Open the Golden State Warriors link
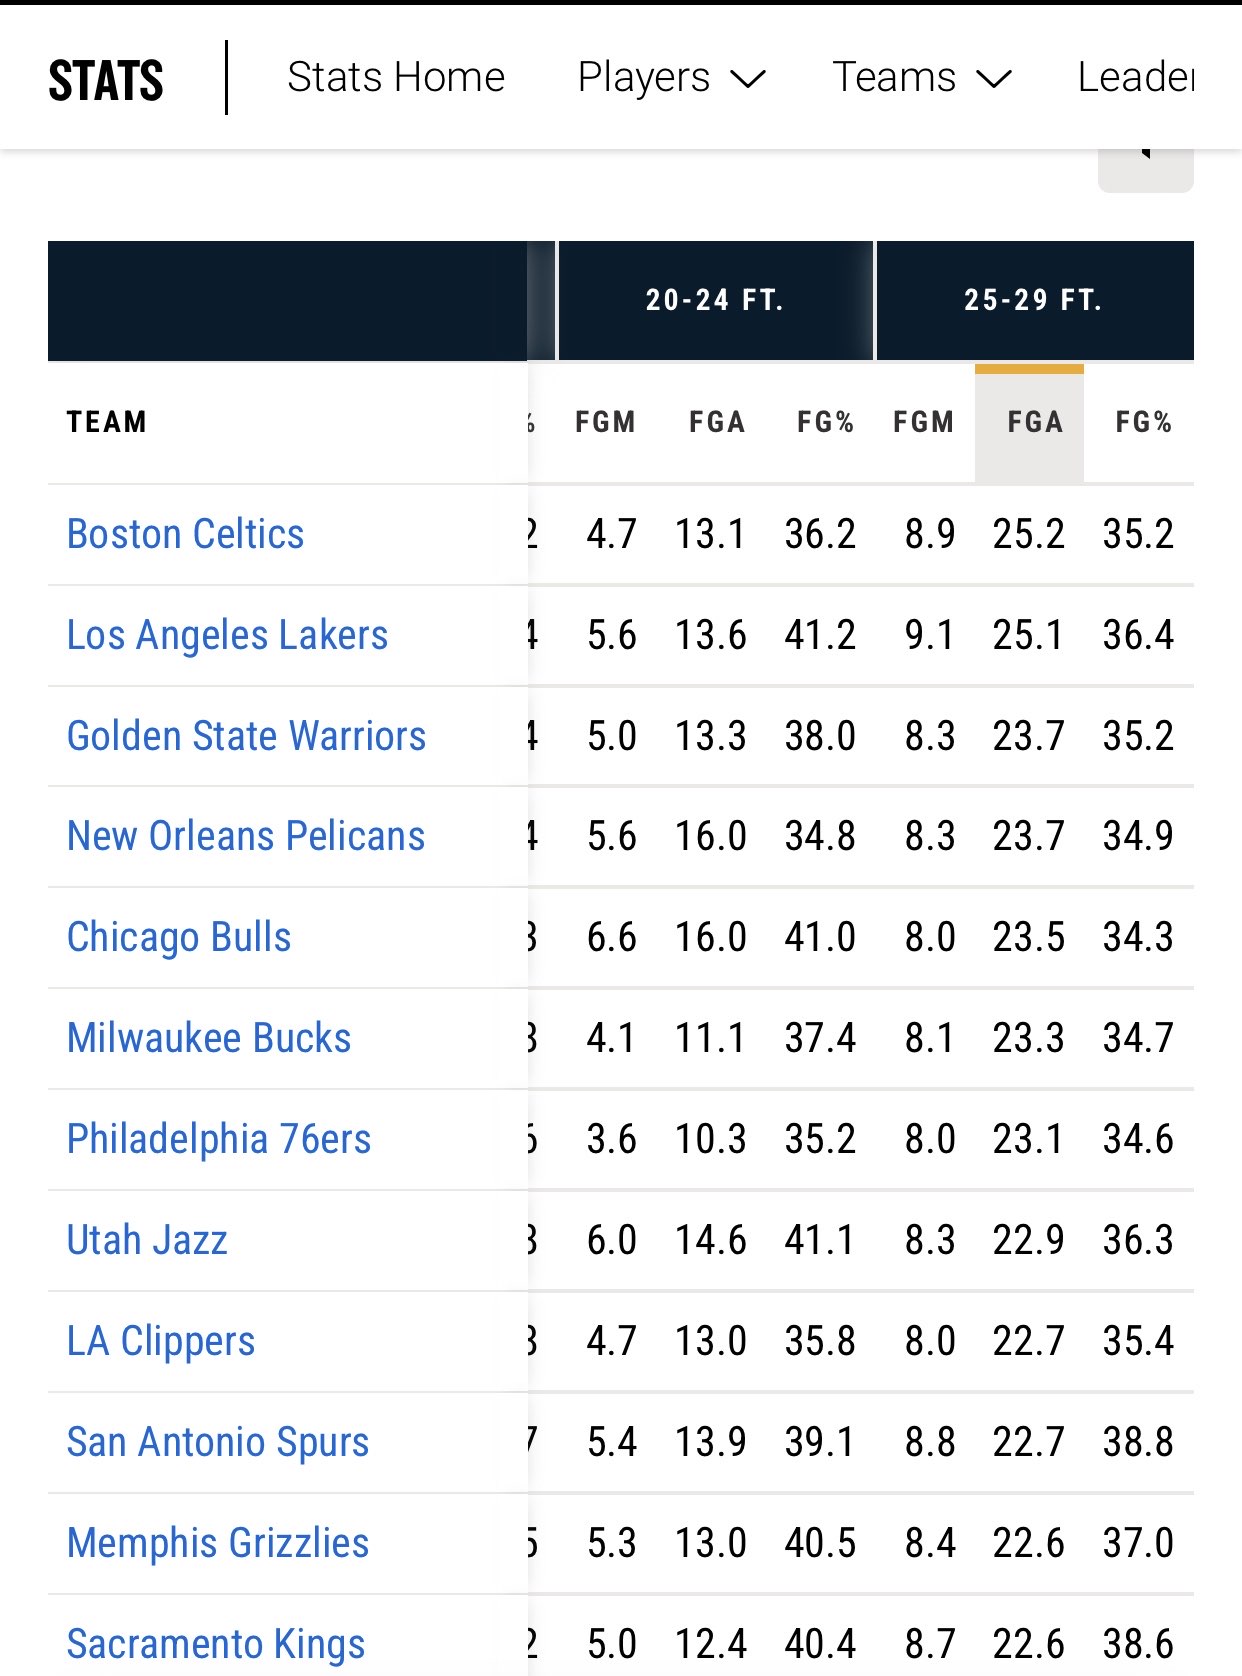1242x1676 pixels. [247, 736]
